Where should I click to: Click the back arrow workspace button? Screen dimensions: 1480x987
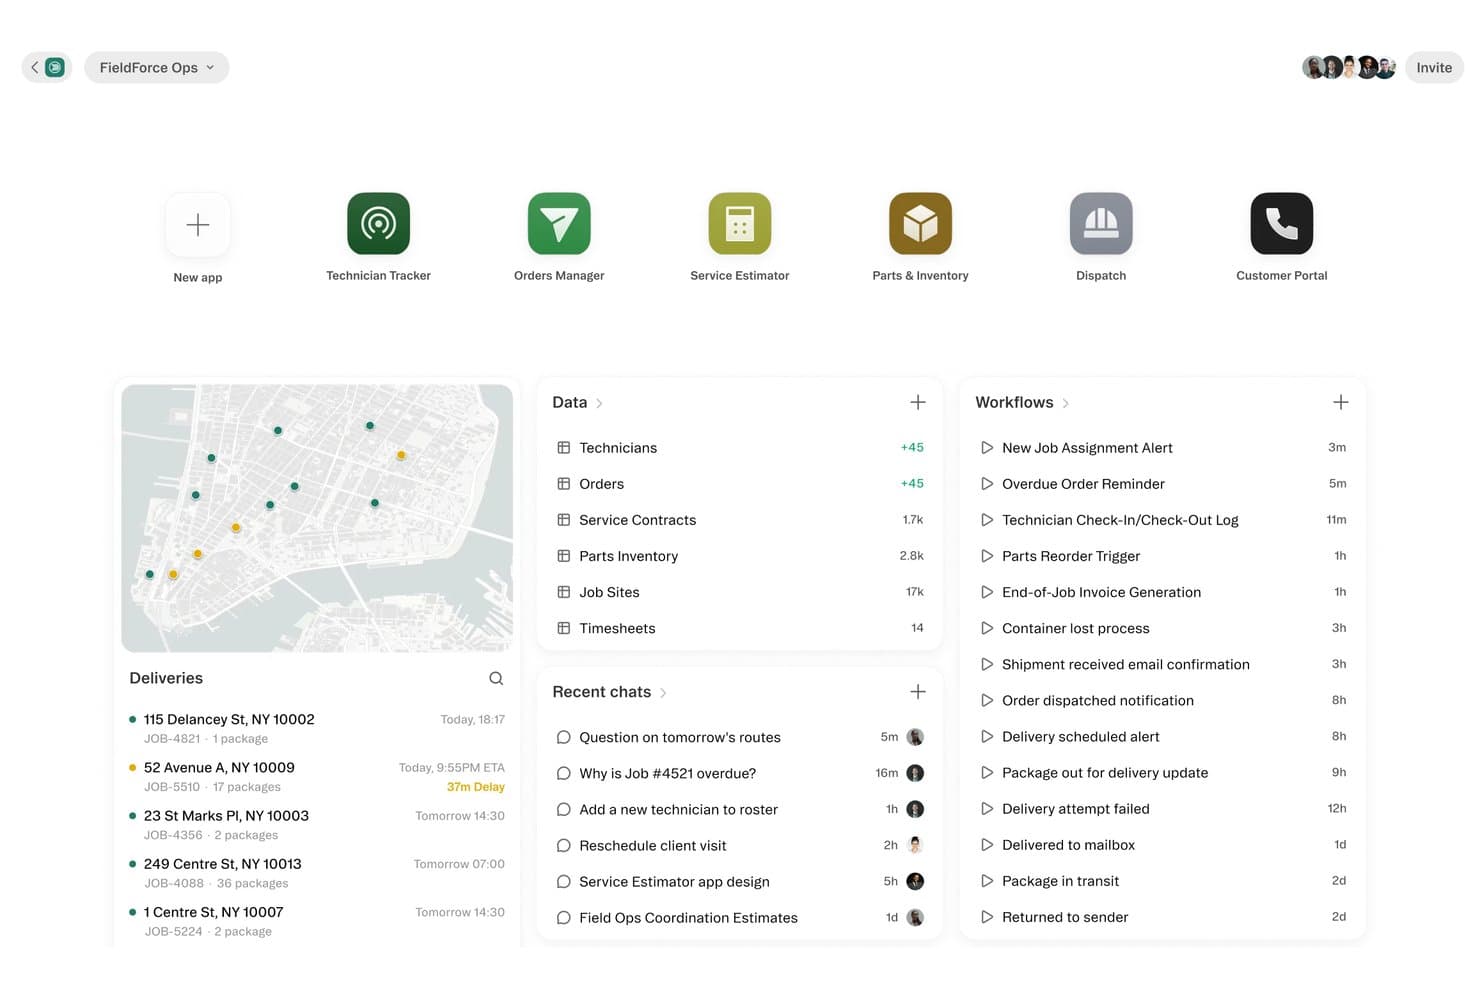46,67
